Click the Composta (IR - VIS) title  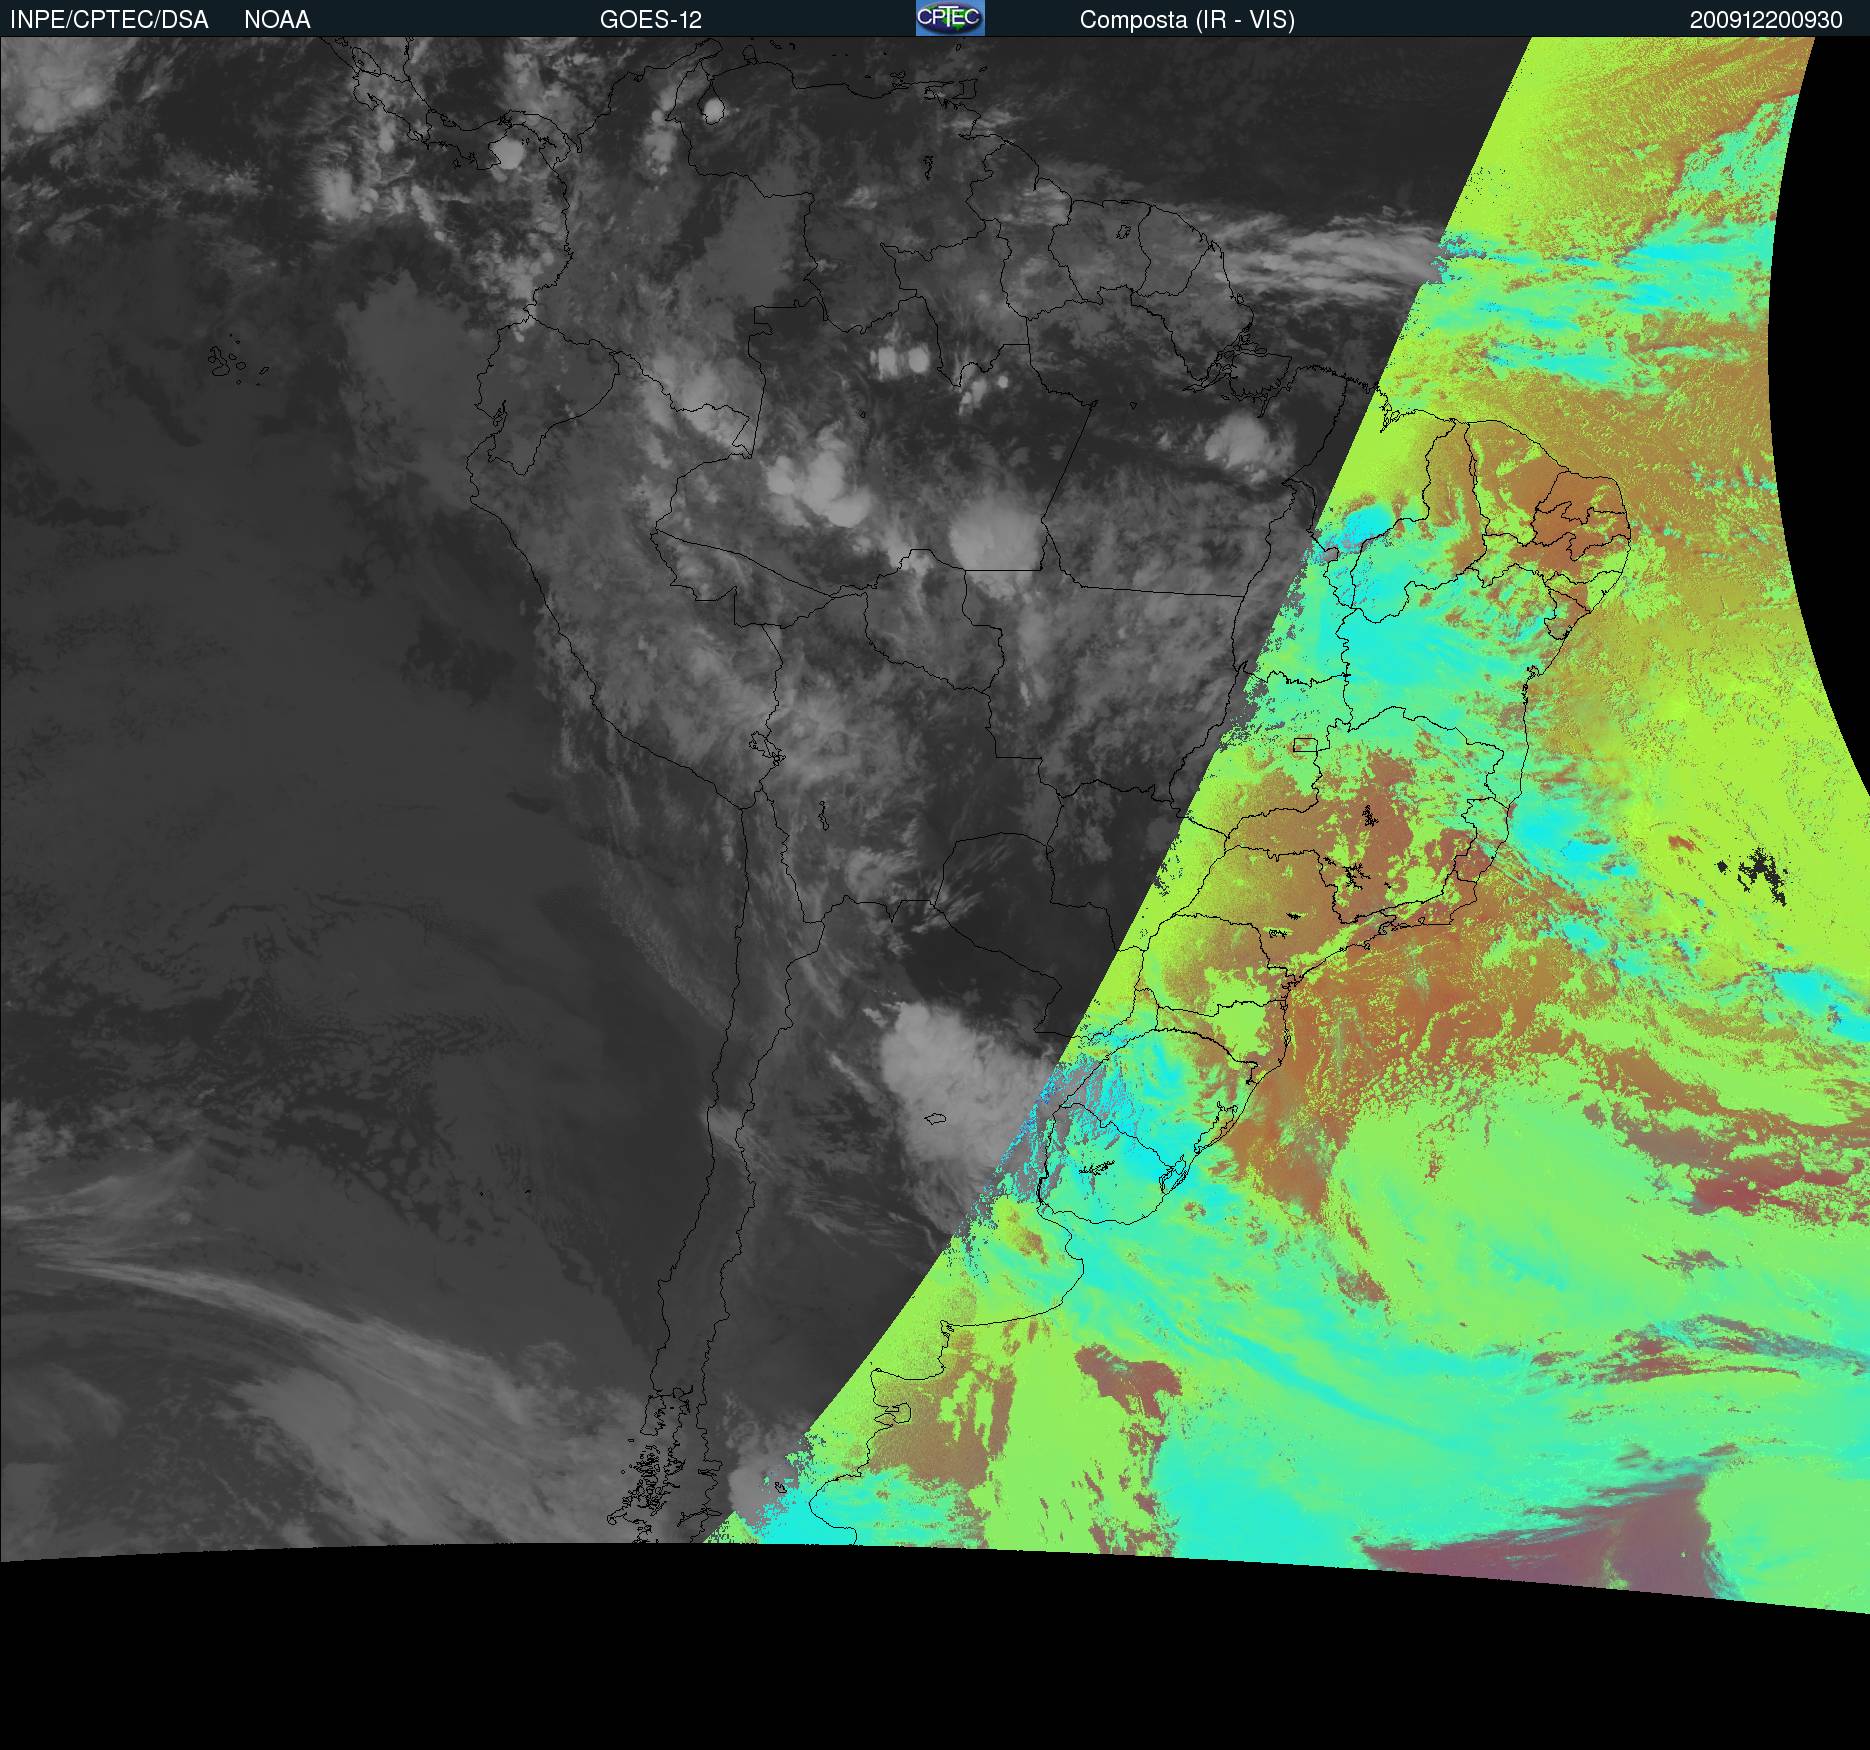coord(1187,20)
